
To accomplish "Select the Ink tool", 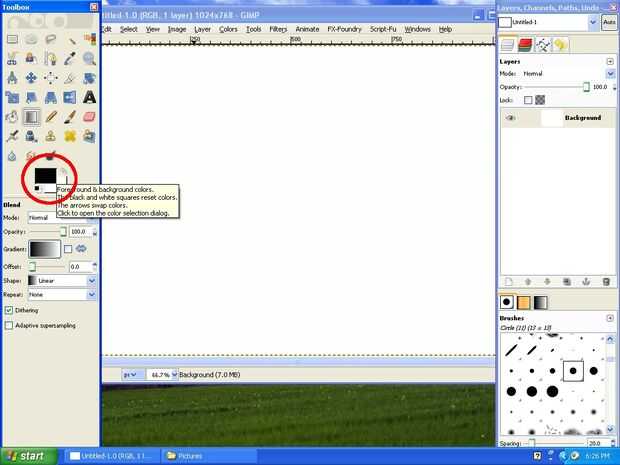I will [x=31, y=136].
